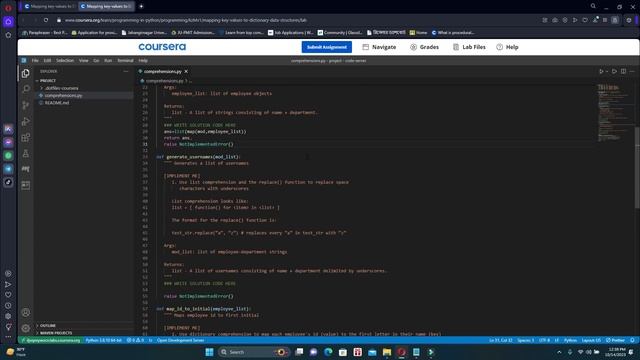The width and height of the screenshot is (640, 360).
Task: Click Python language mode in status bar
Action: coord(570,340)
